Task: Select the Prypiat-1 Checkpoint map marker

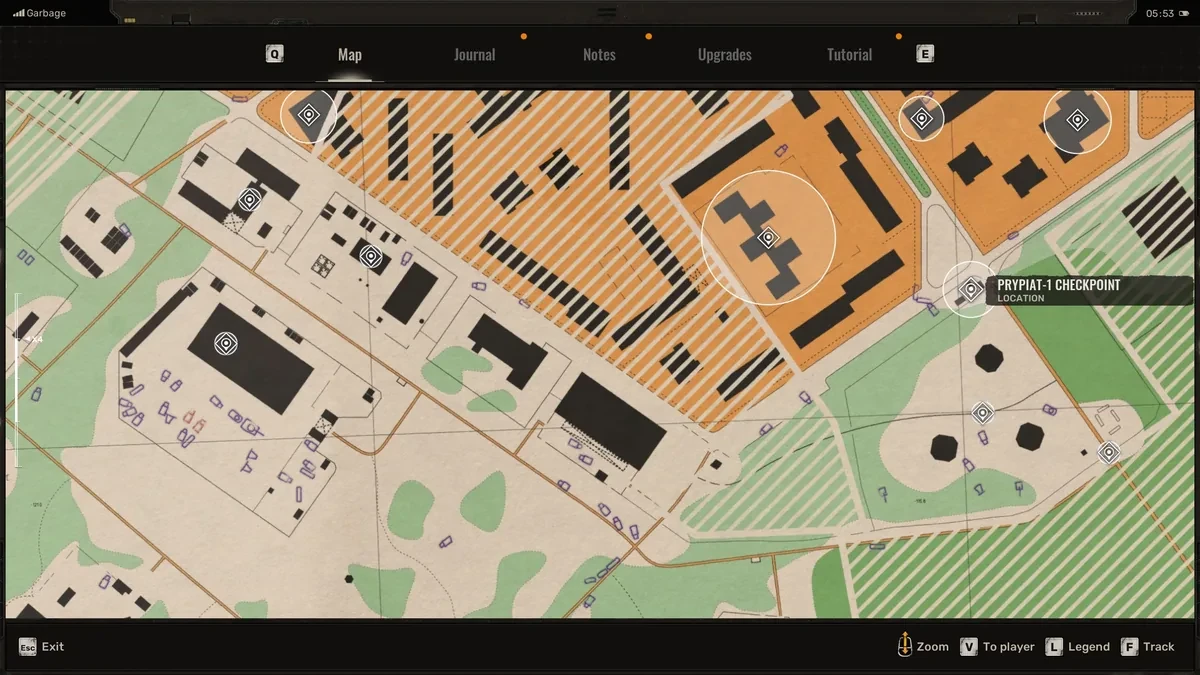Action: pyautogui.click(x=970, y=289)
